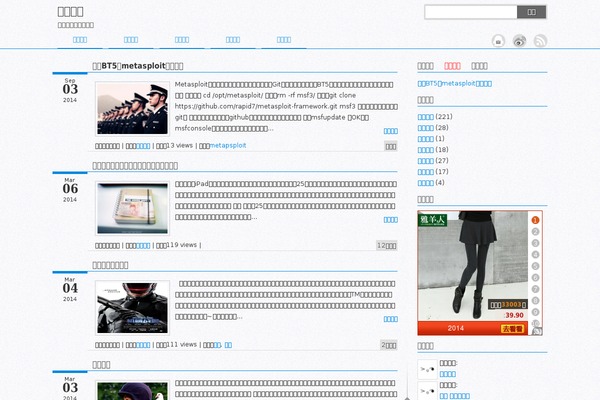Click the "Mar 04 2014" date badge
The width and height of the screenshot is (600, 400).
70,289
